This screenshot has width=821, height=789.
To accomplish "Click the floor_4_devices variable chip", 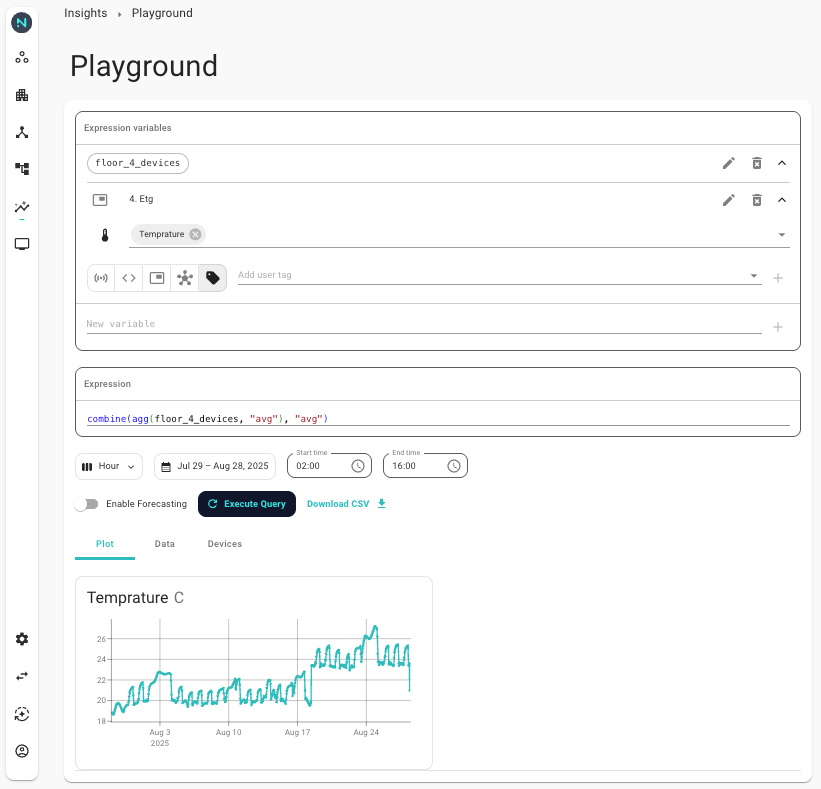I will click(x=138, y=163).
